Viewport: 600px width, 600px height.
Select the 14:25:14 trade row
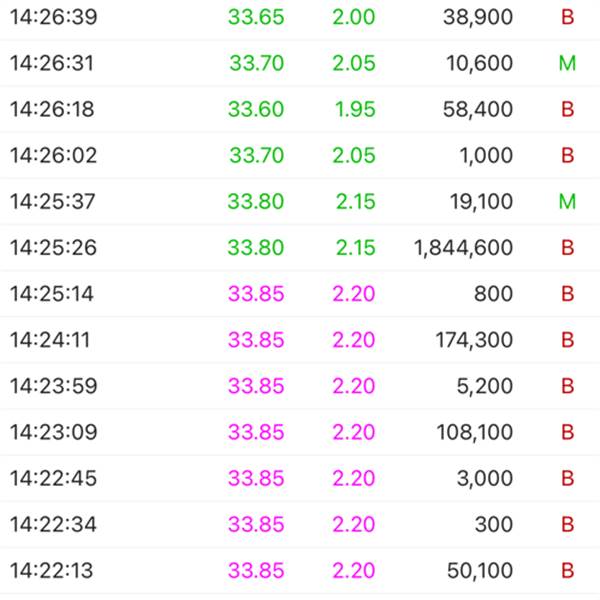point(300,293)
